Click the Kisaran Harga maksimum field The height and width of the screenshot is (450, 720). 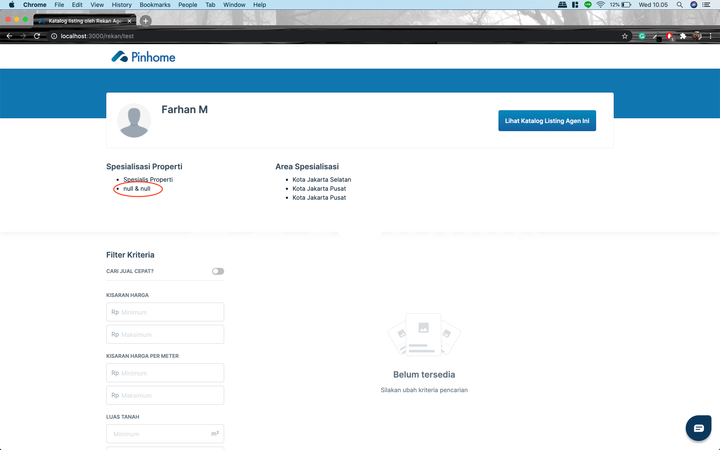165,334
